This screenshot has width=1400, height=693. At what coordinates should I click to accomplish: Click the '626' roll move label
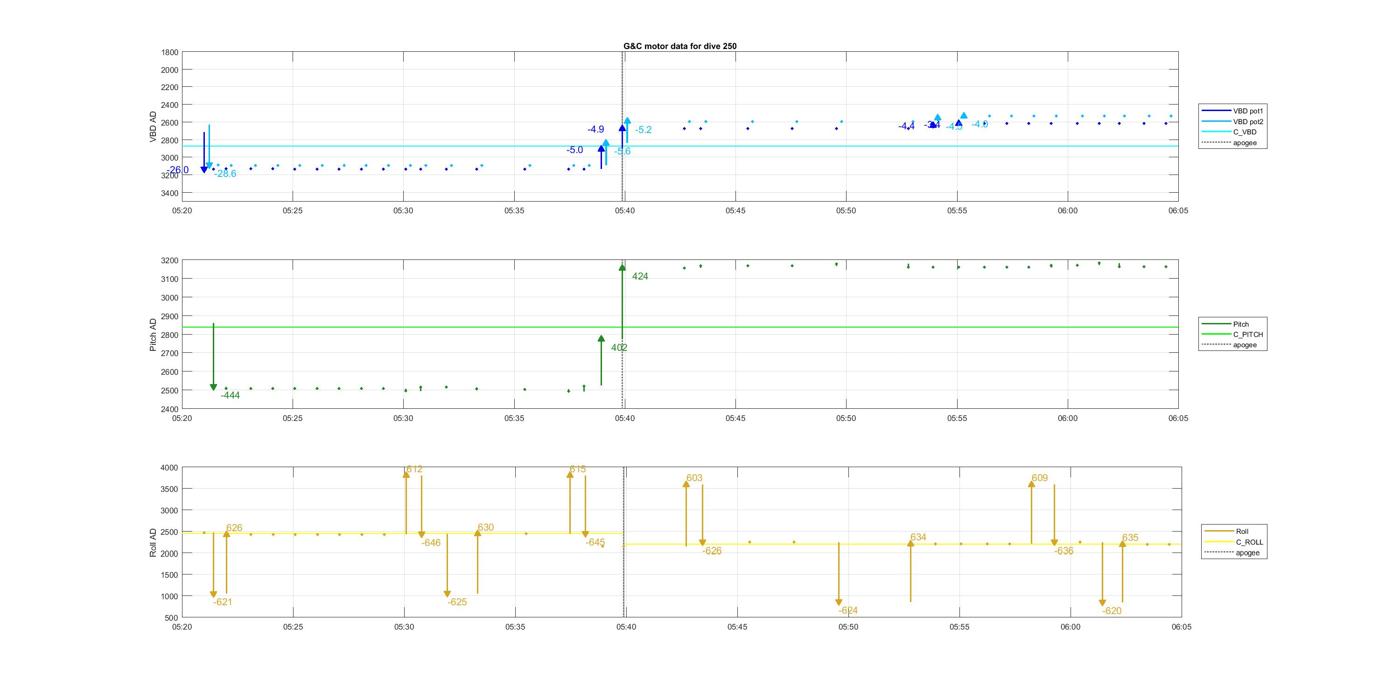coord(234,528)
